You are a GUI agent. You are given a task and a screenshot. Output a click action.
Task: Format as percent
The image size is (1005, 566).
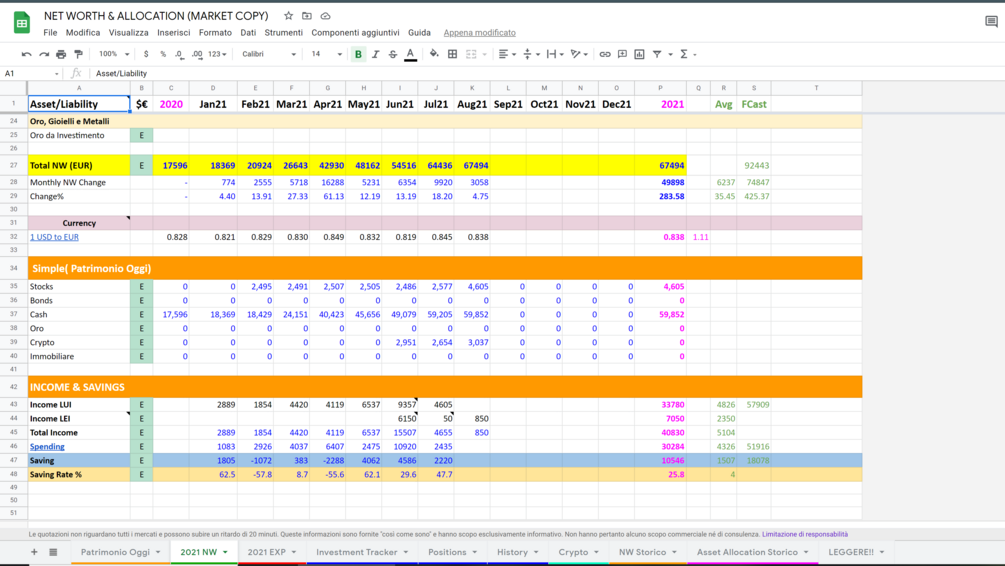tap(163, 54)
